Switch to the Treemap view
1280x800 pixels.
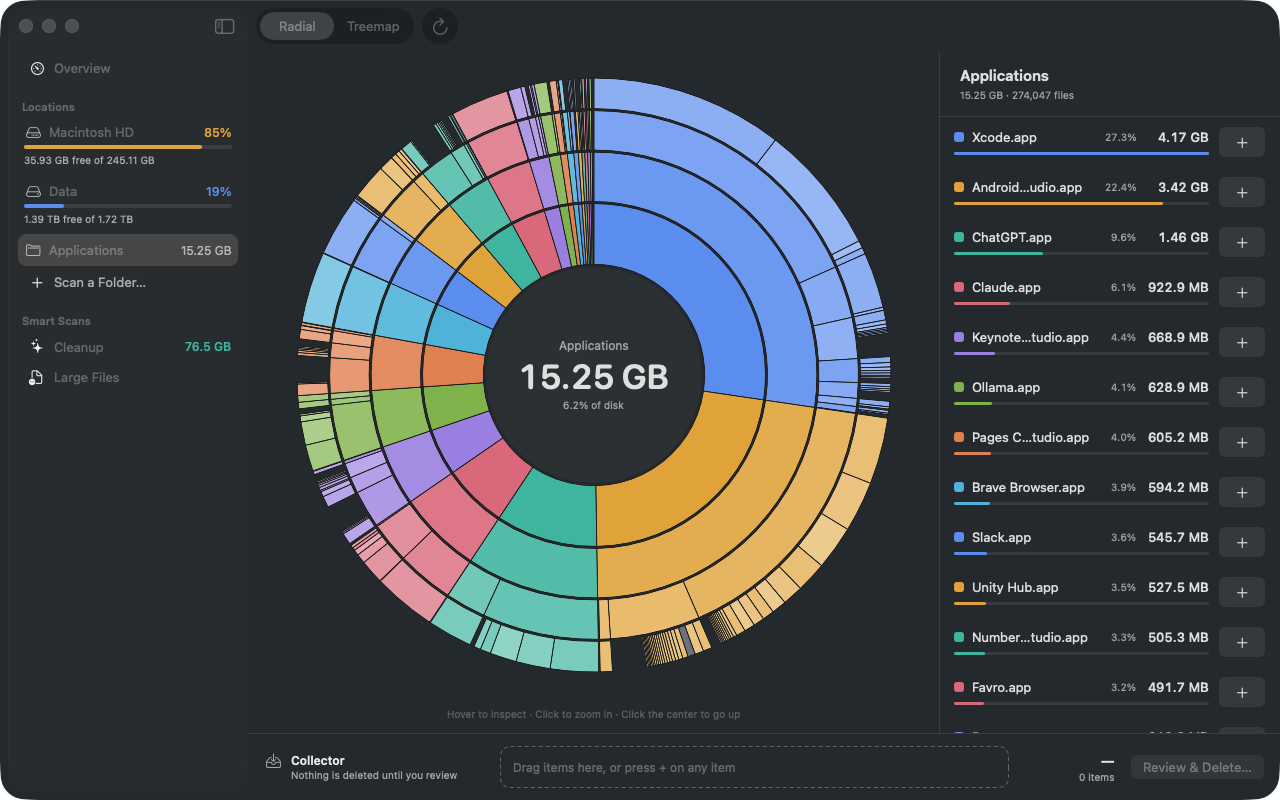[x=373, y=27]
